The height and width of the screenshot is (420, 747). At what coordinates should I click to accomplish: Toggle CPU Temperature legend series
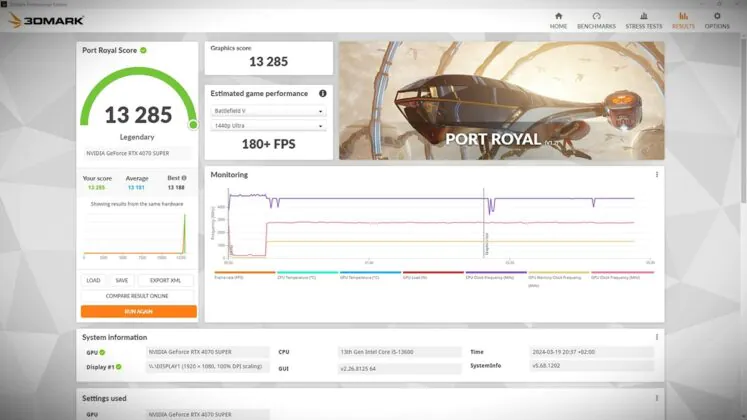307,275
